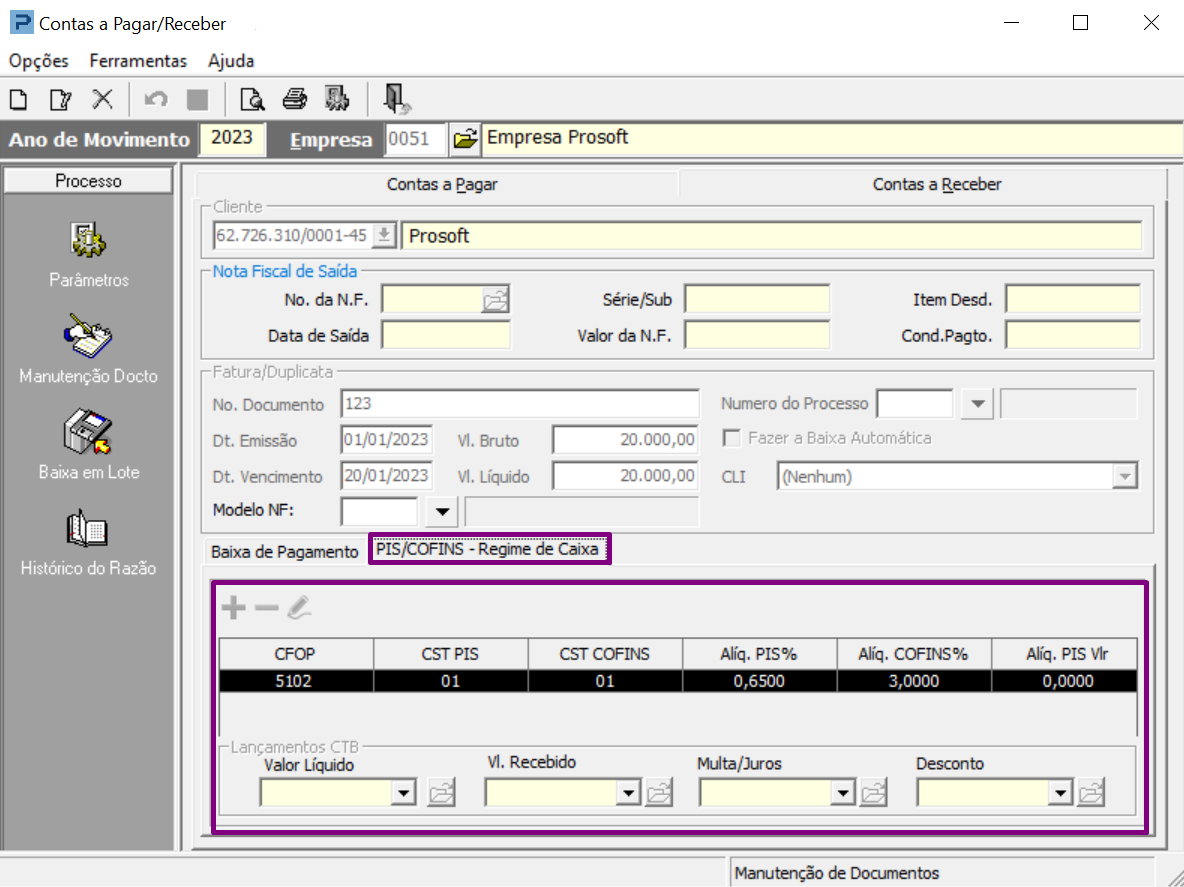This screenshot has height=887, width=1184.
Task: Click the printer icon in toolbar
Action: [294, 99]
